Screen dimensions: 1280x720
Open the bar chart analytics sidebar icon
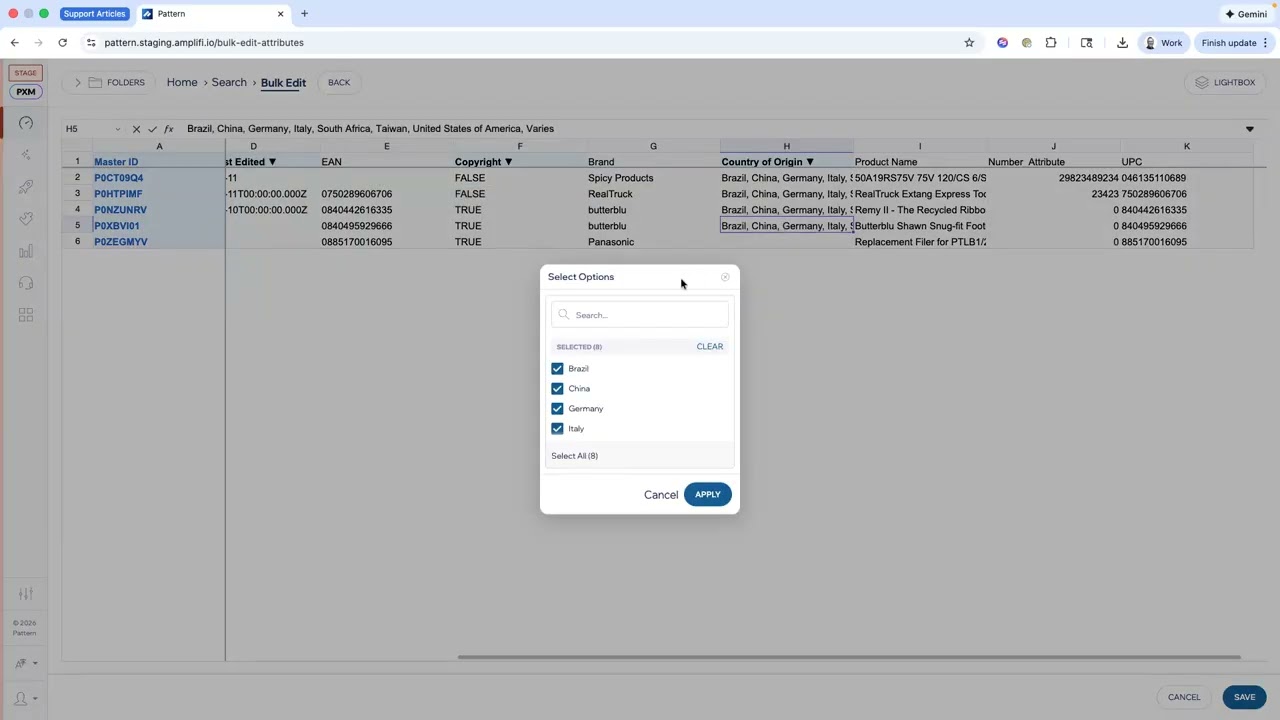(26, 251)
